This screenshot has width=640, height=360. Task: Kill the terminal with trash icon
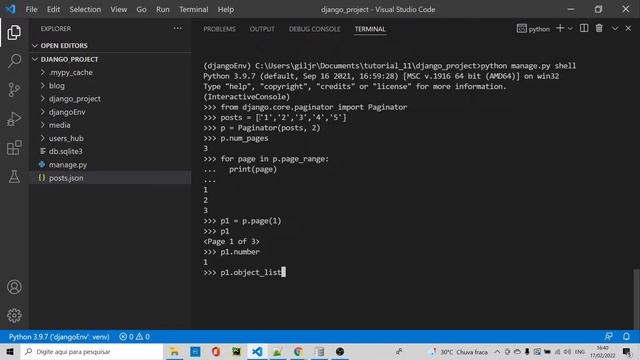point(599,28)
